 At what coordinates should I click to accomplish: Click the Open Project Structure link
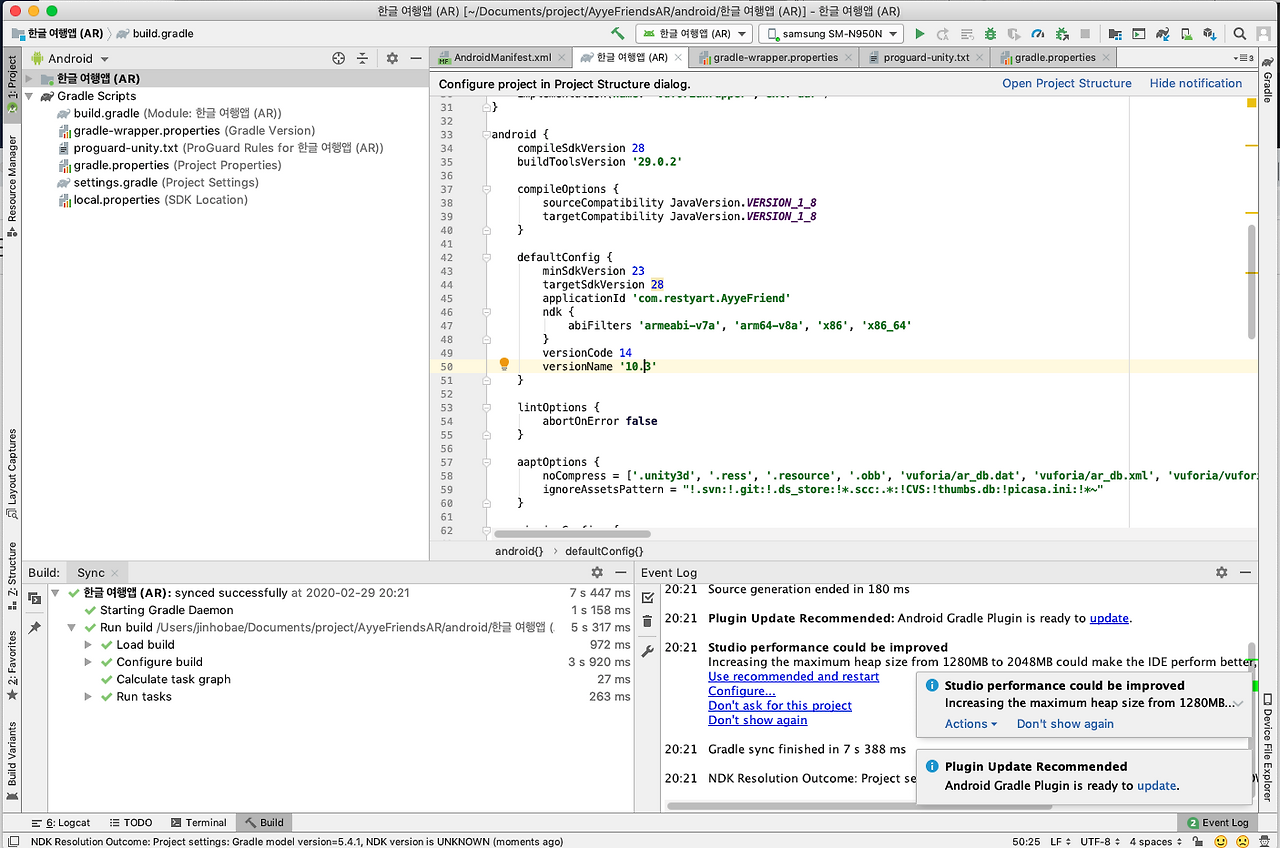pos(1066,83)
